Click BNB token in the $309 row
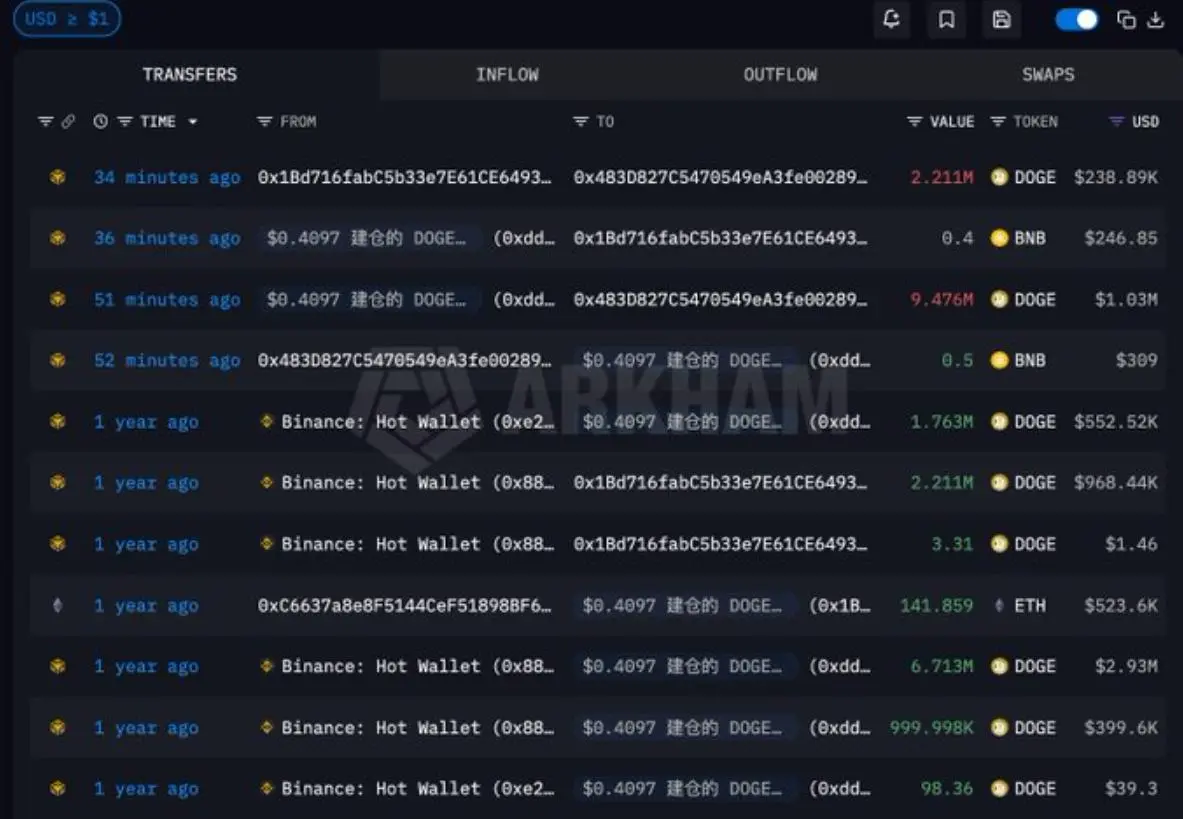1183x819 pixels. click(1018, 360)
